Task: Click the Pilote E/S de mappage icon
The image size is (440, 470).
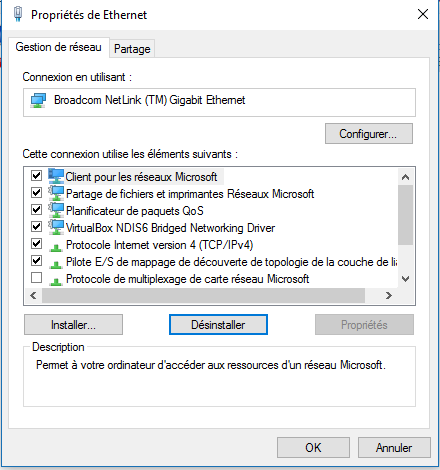Action: coord(56,264)
